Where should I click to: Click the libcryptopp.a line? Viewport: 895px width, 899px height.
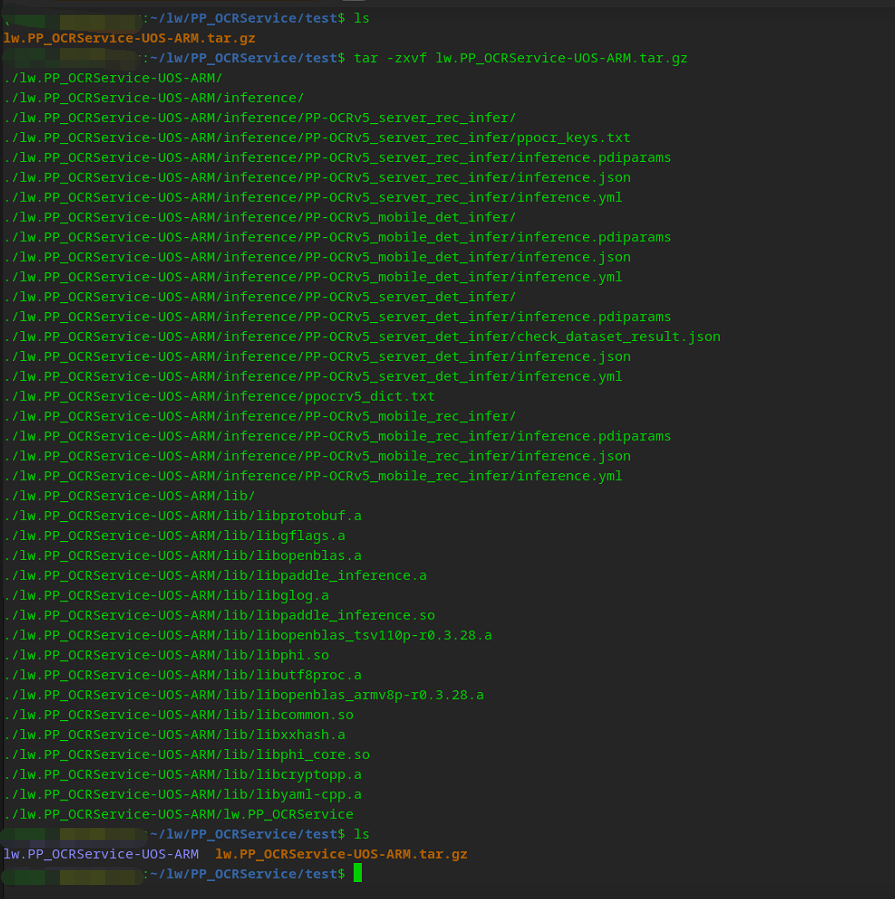(182, 775)
